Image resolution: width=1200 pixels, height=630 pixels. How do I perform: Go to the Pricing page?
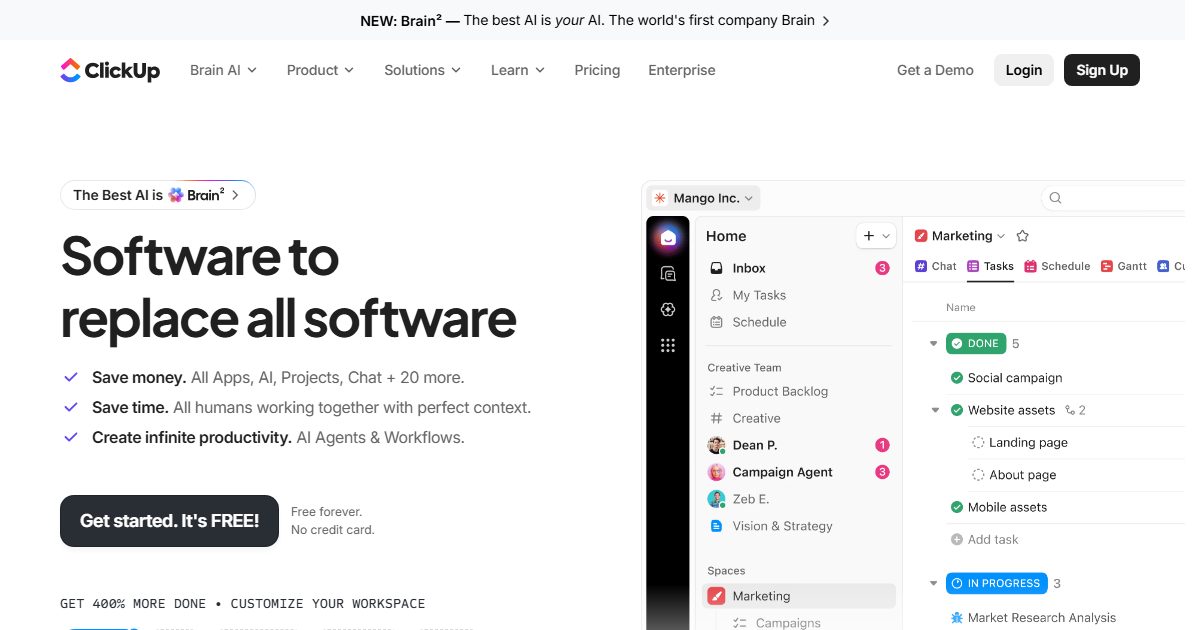pos(597,70)
